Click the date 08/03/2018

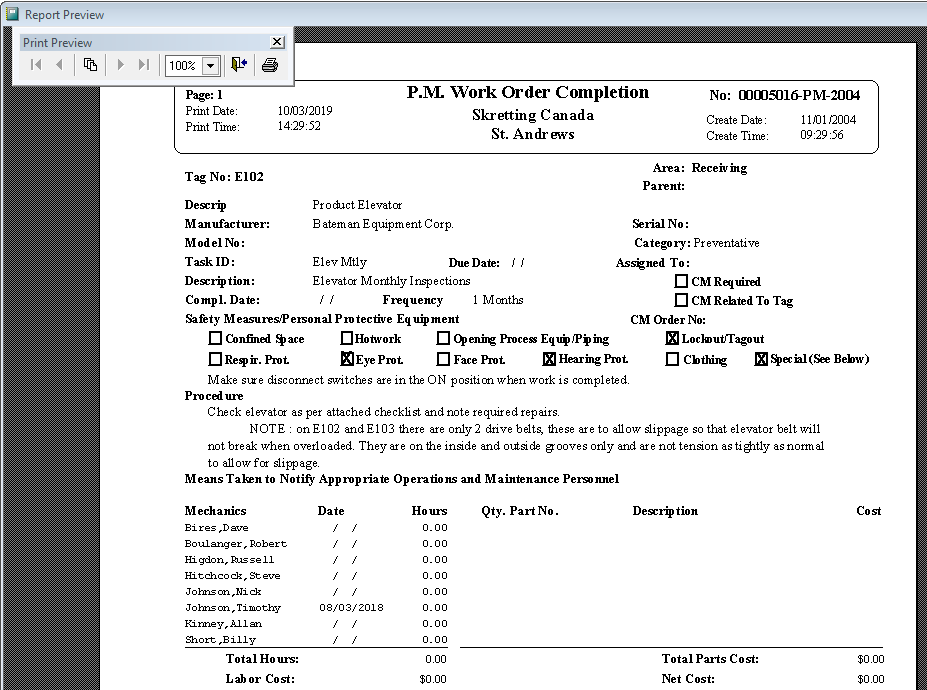pos(351,607)
